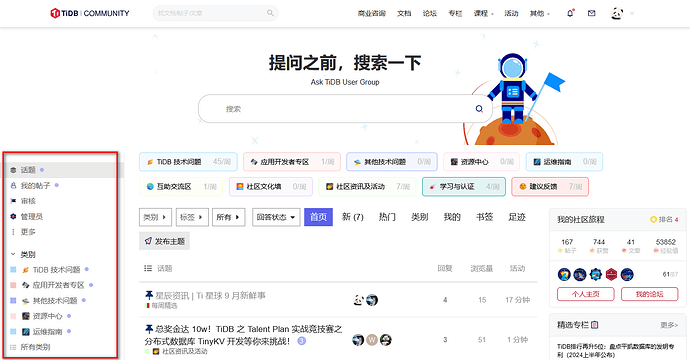This screenshot has width=690, height=360.
Task: Click the smiley icon on 建议反馈 card
Action: click(x=523, y=187)
